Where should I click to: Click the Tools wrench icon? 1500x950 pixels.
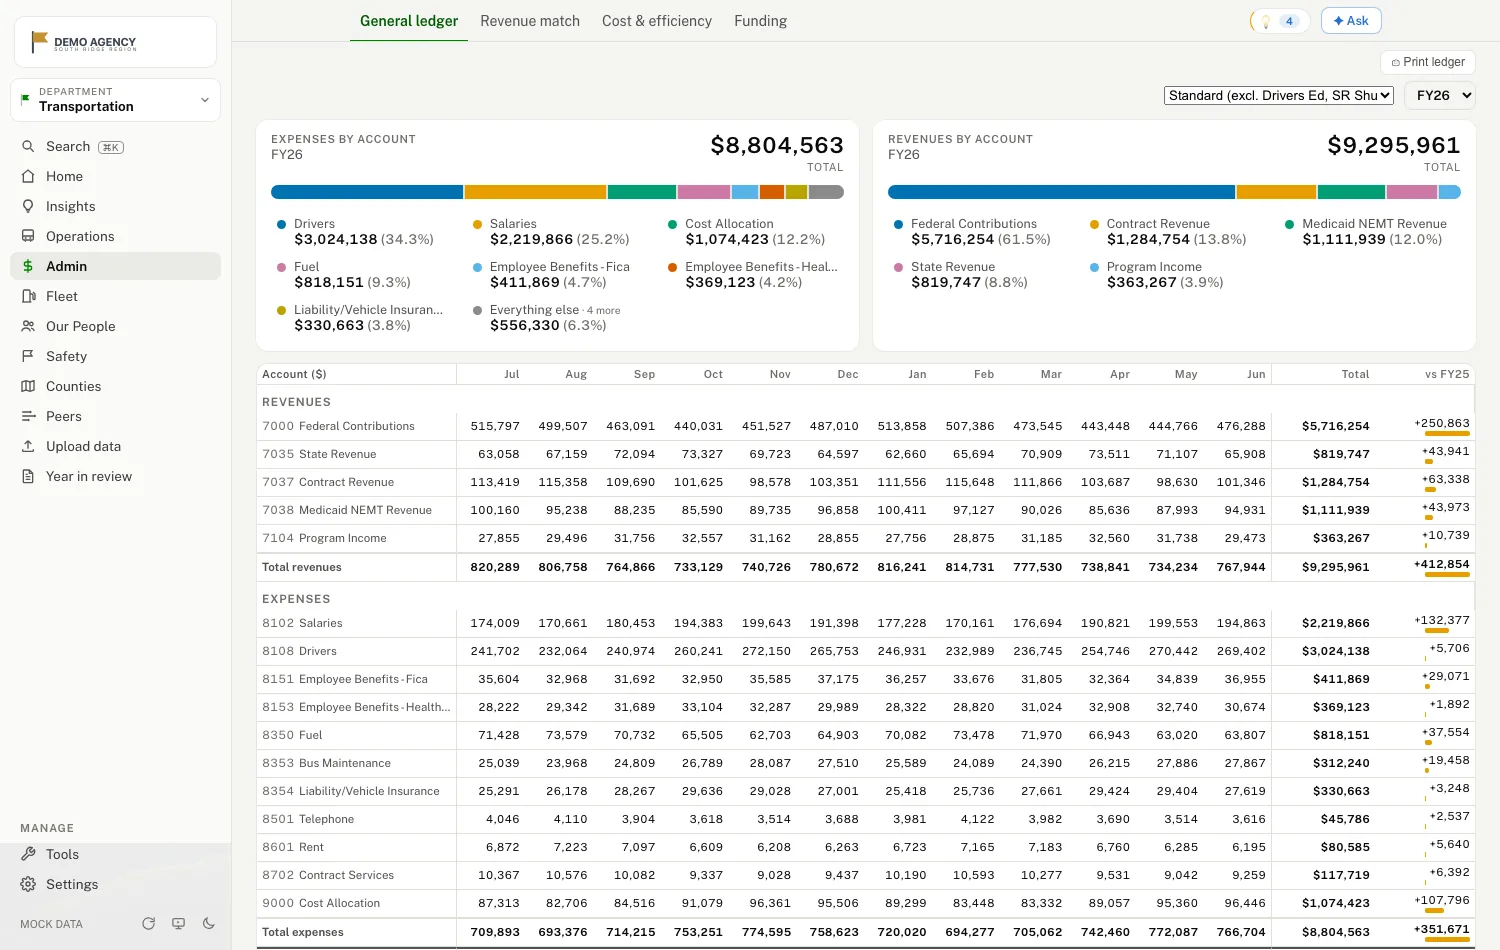click(x=28, y=854)
